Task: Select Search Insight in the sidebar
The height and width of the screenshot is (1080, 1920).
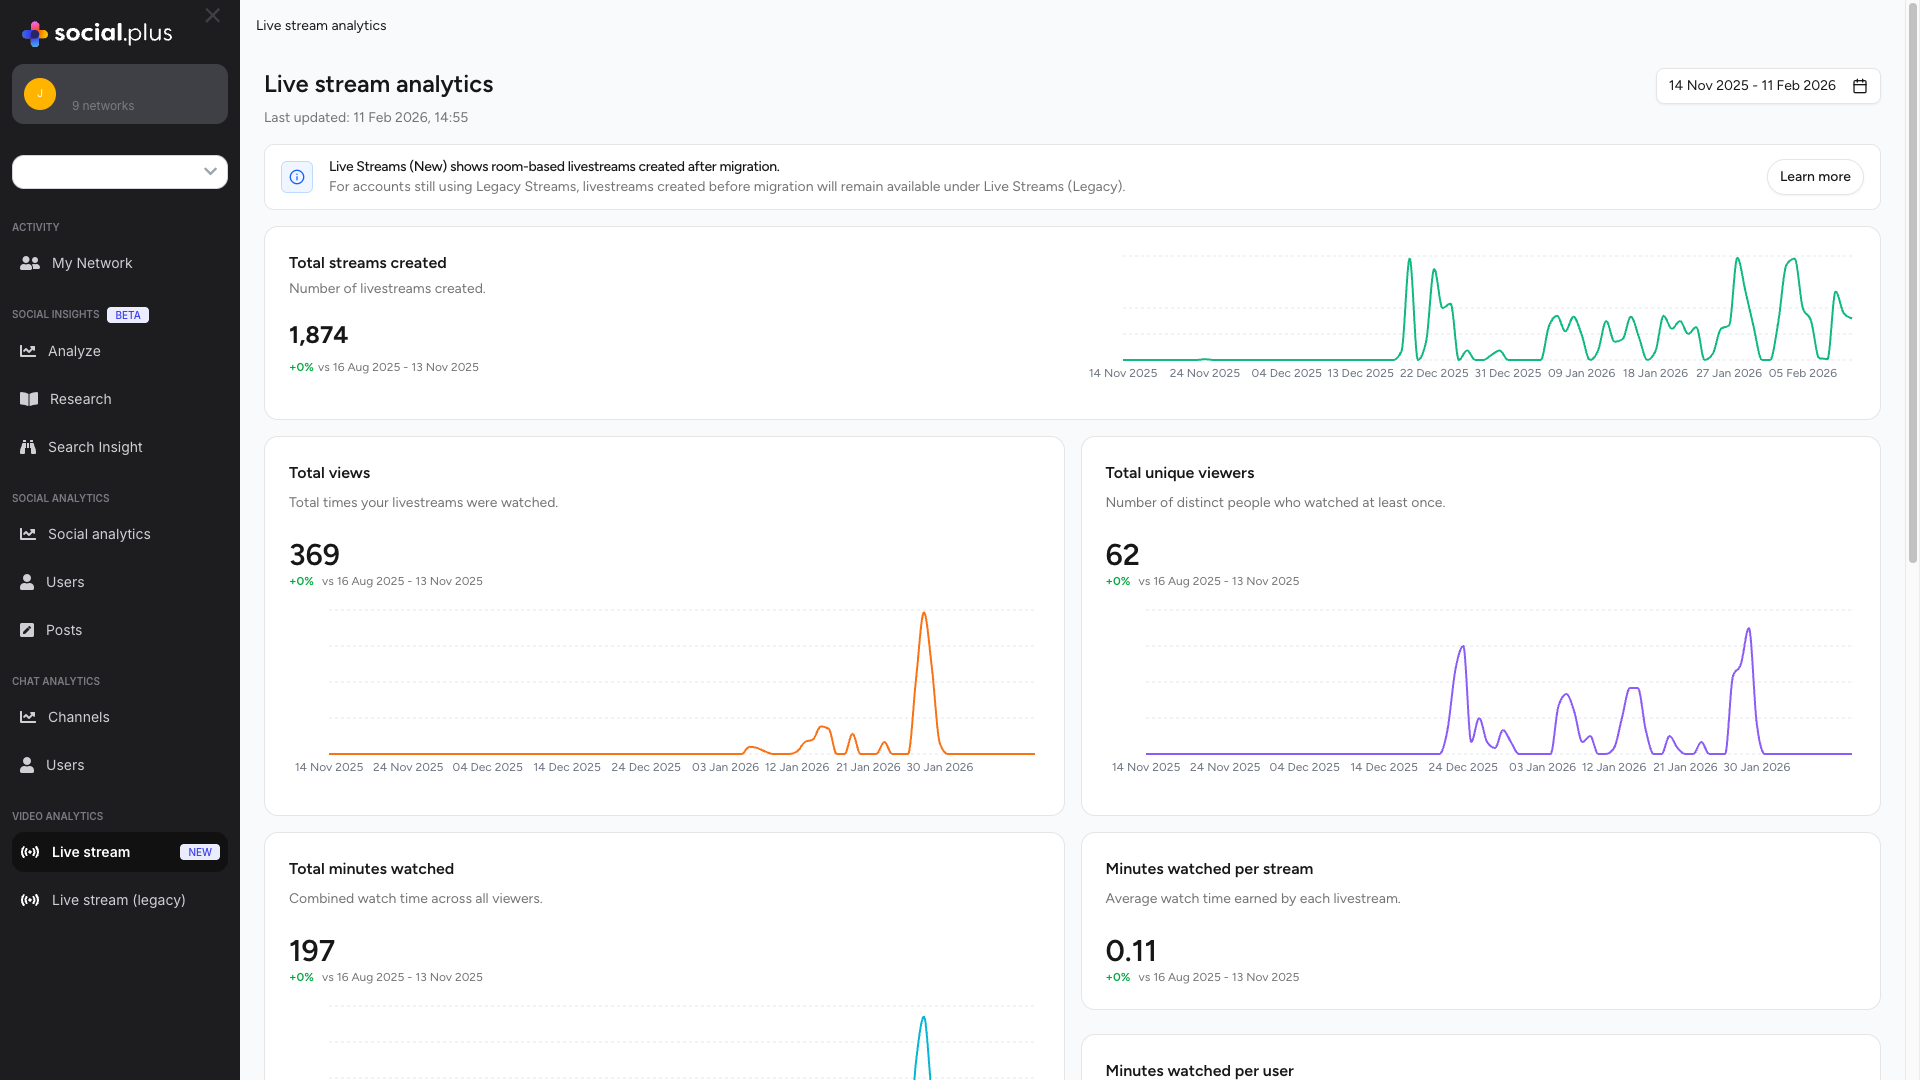Action: (x=95, y=447)
